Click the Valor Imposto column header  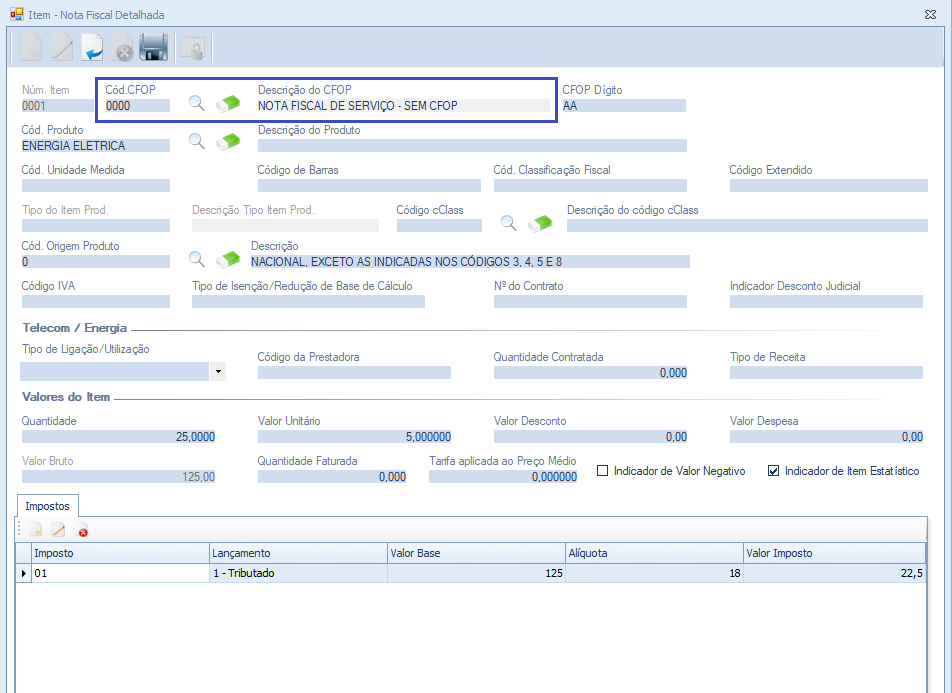833,553
